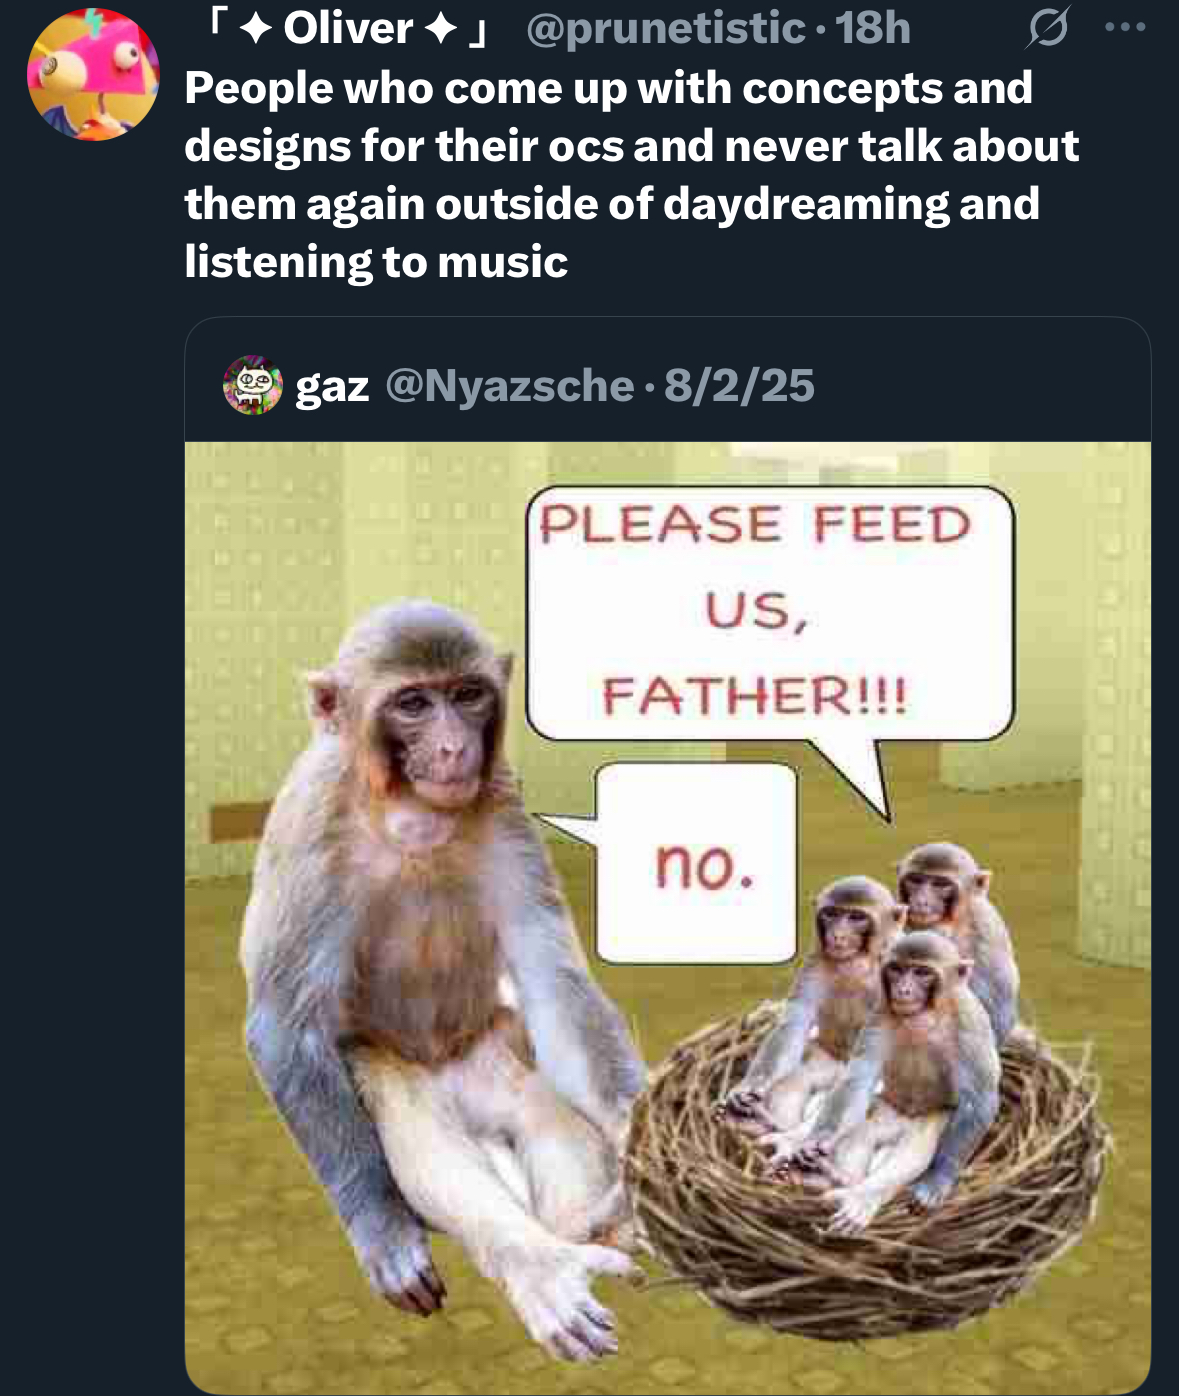Click the "PLEASE FEED US, FATHER!!!" speech bubble

tap(768, 612)
